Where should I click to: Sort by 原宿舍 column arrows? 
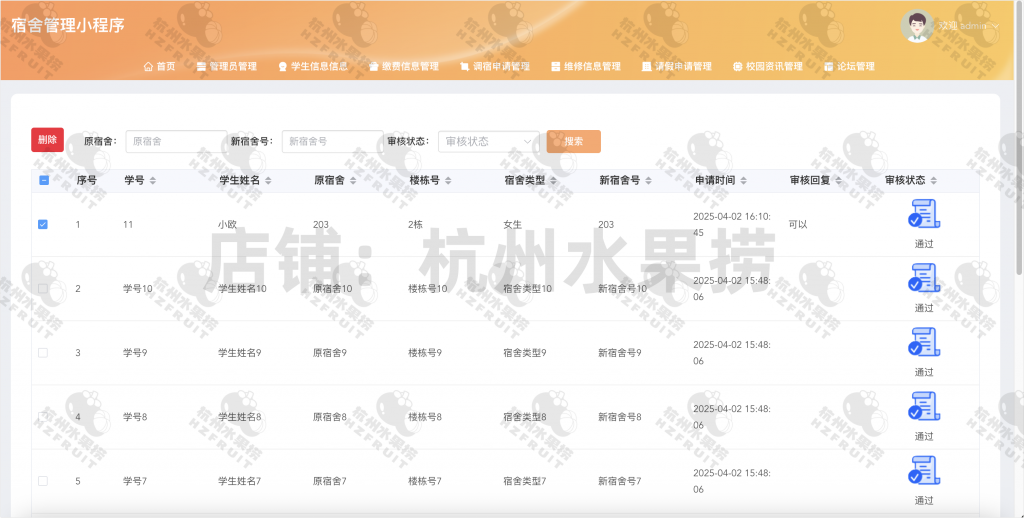(353, 180)
